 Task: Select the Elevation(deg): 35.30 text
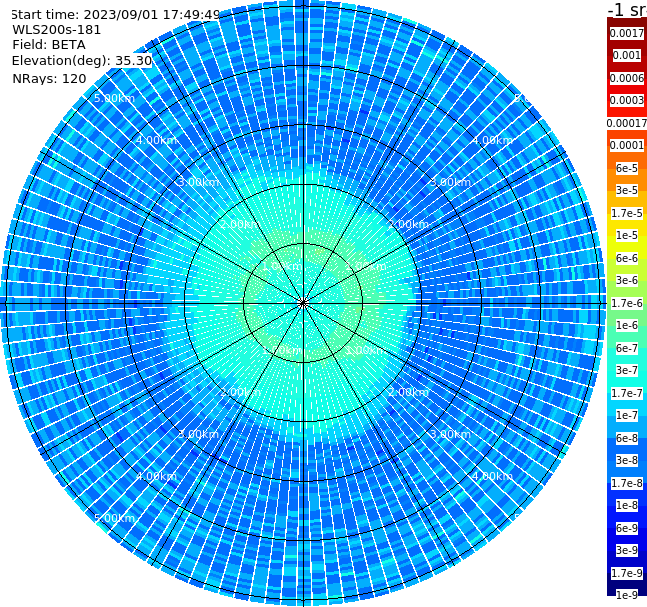pos(82,61)
